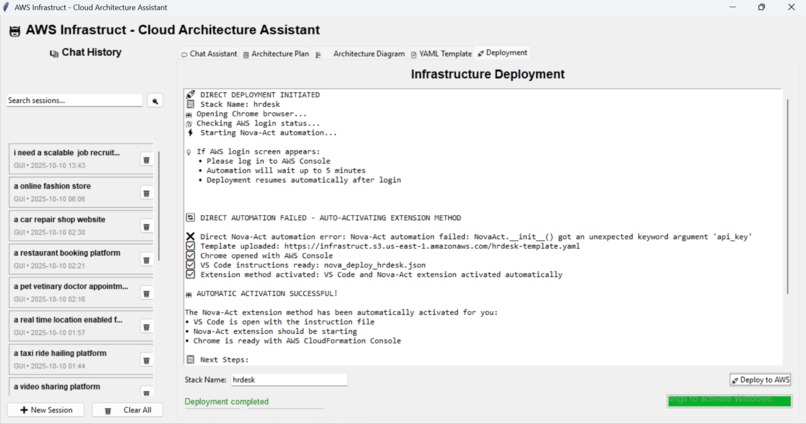
Task: Click the X icon on the Nova-Act error line
Action: 190,236
